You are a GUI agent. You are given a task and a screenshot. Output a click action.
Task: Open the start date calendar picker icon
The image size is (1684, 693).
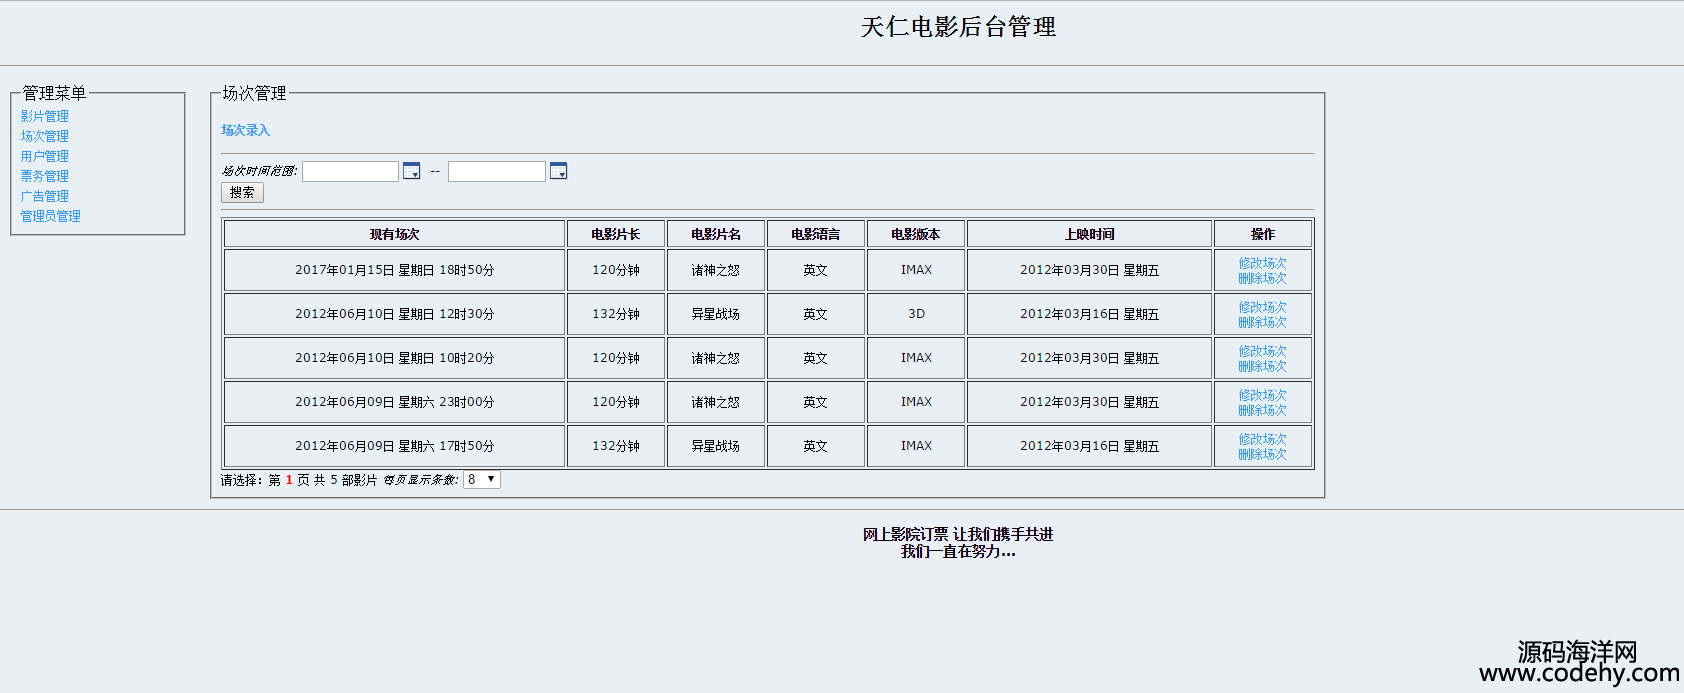tap(411, 171)
